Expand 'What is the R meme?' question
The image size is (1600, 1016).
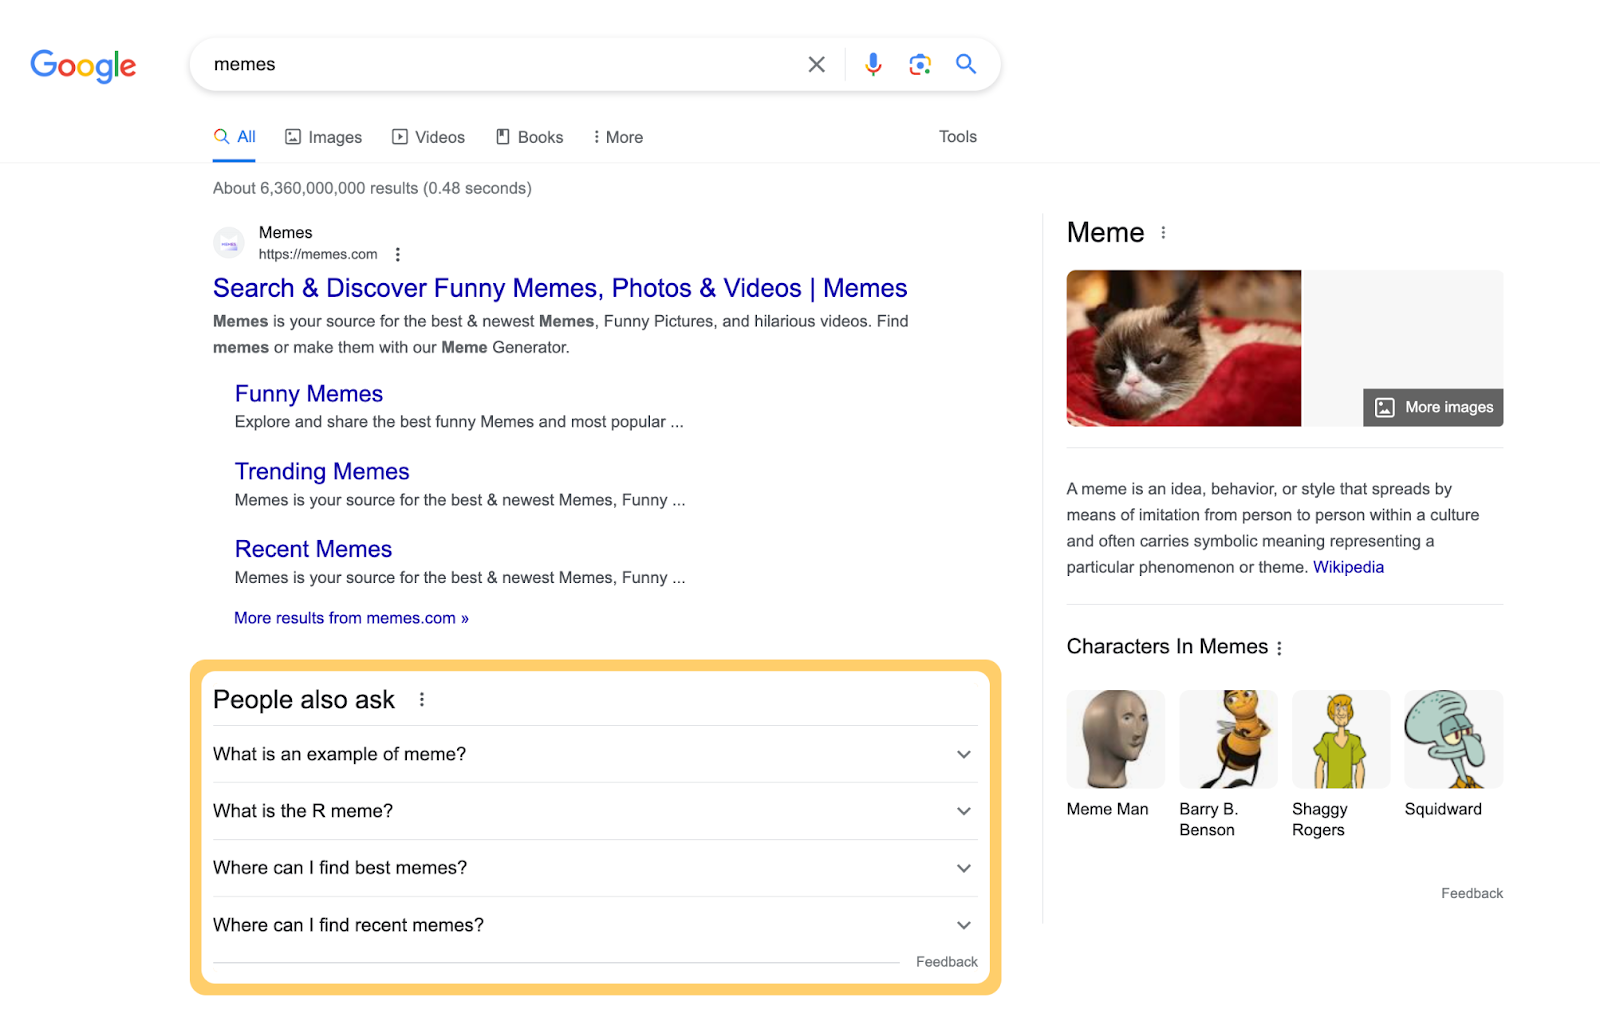[x=594, y=811]
